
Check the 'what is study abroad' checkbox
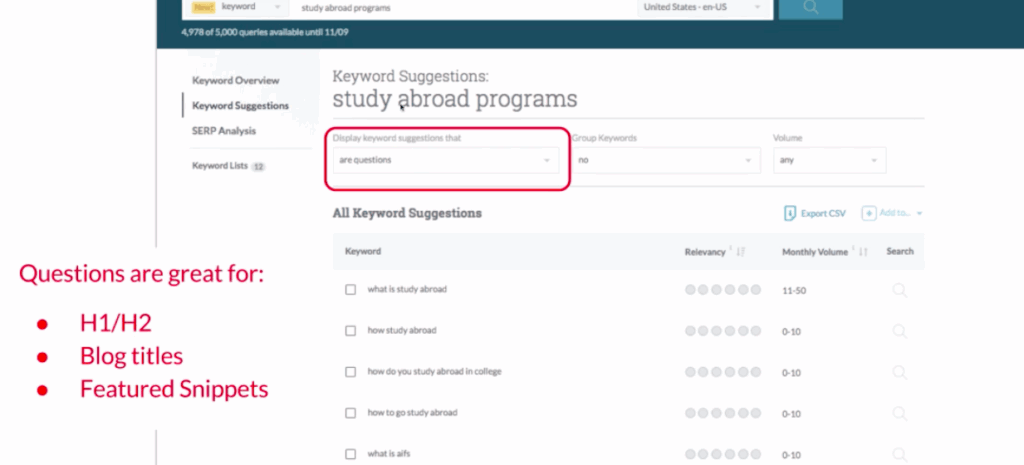click(350, 290)
